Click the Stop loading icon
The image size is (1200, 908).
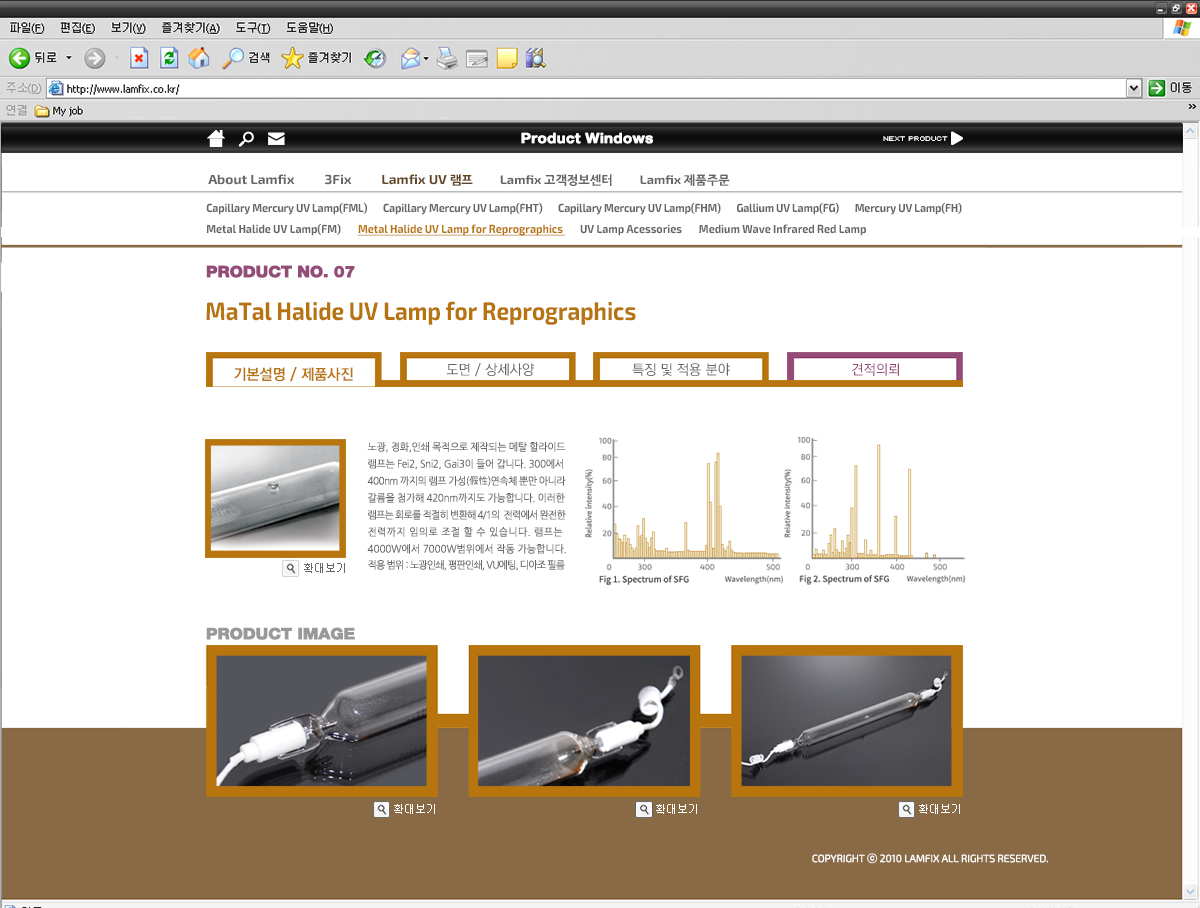tap(139, 58)
